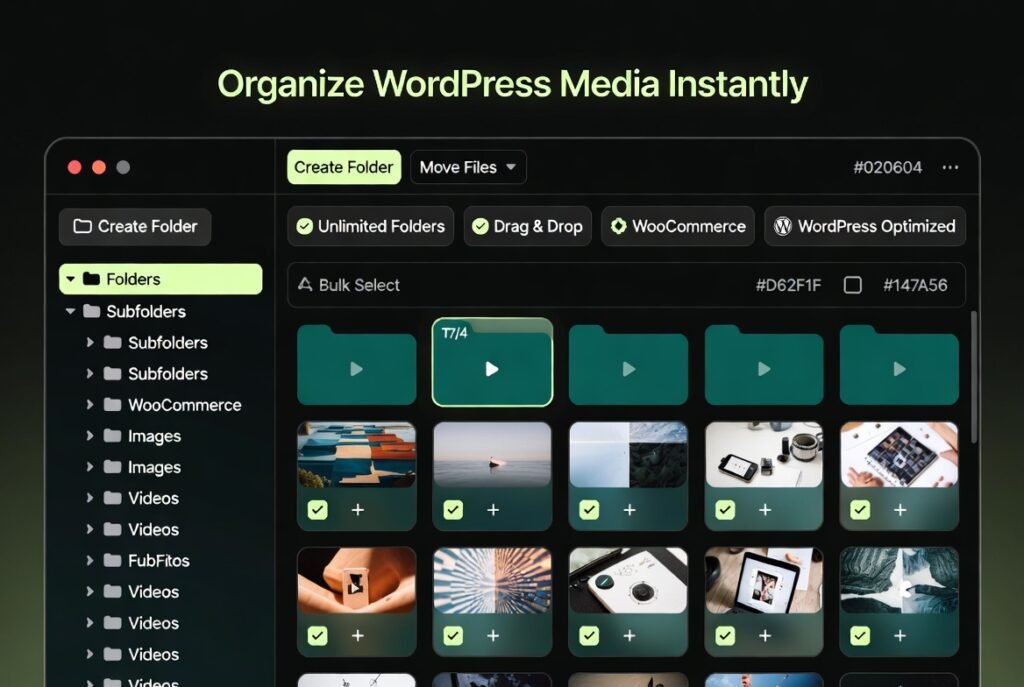The width and height of the screenshot is (1024, 687).
Task: Click the #020604 label in the toolbar
Action: (x=888, y=168)
